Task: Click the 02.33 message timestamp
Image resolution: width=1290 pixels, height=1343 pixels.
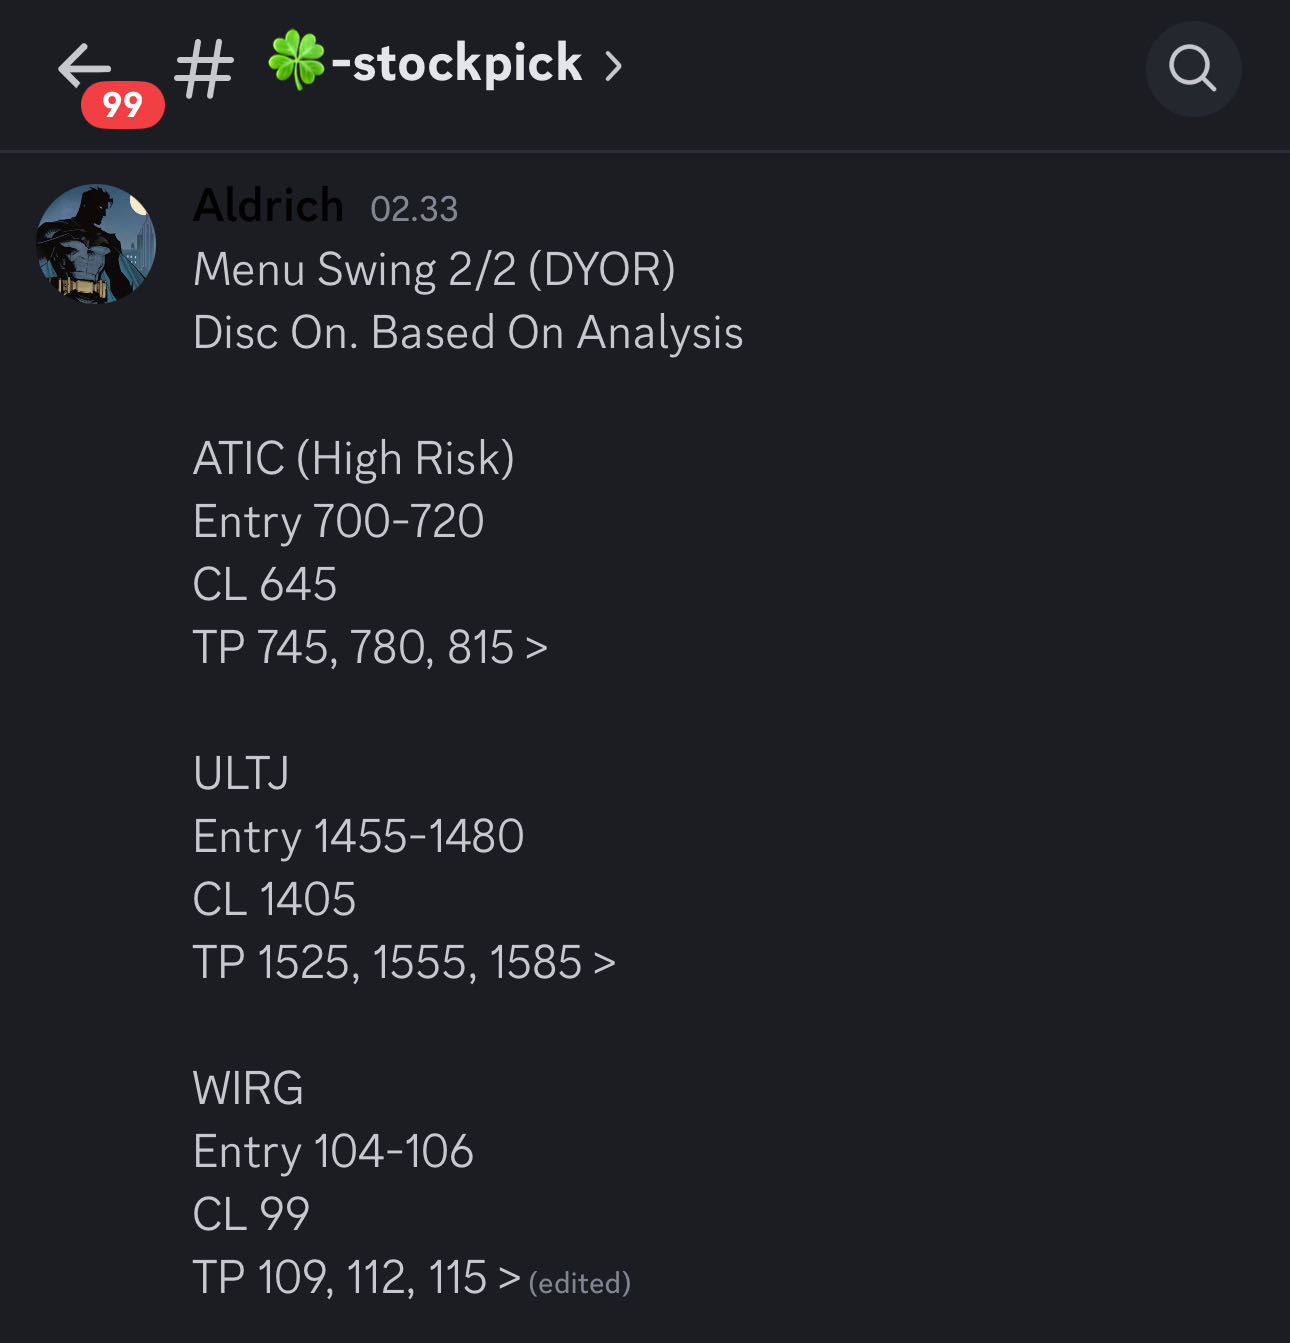Action: (x=414, y=209)
